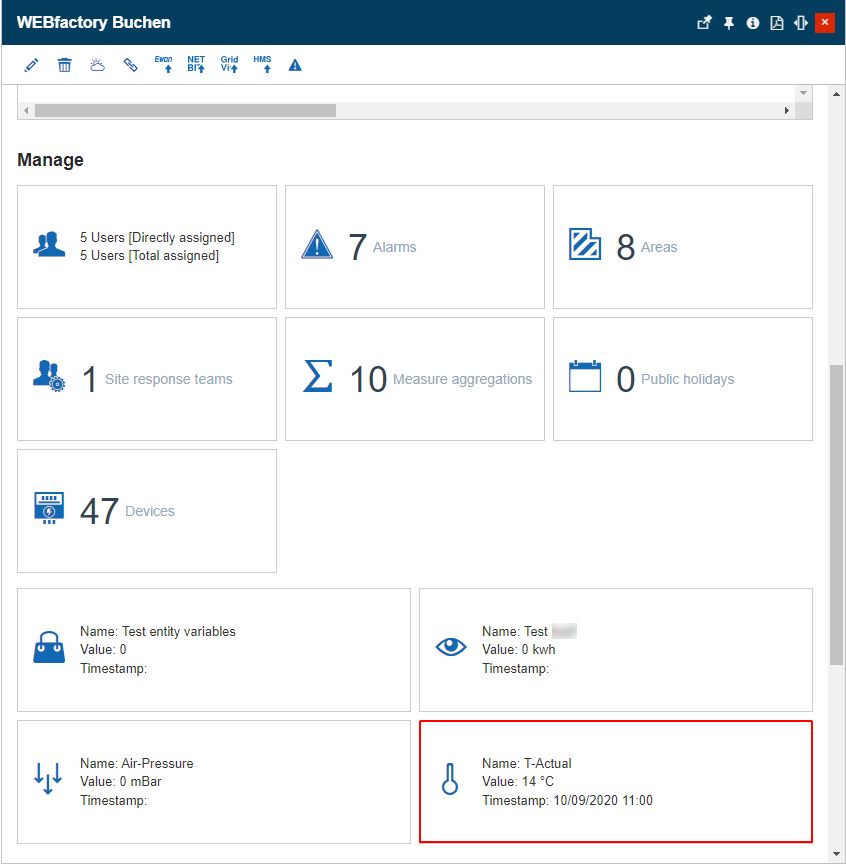The image size is (846, 866).
Task: Export to PDF from header icon
Action: pos(777,23)
